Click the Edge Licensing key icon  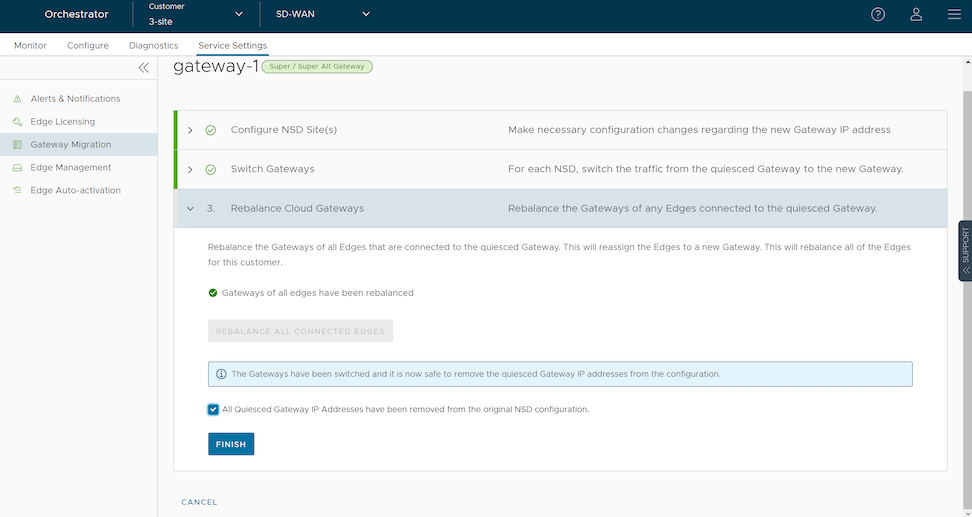click(17, 122)
